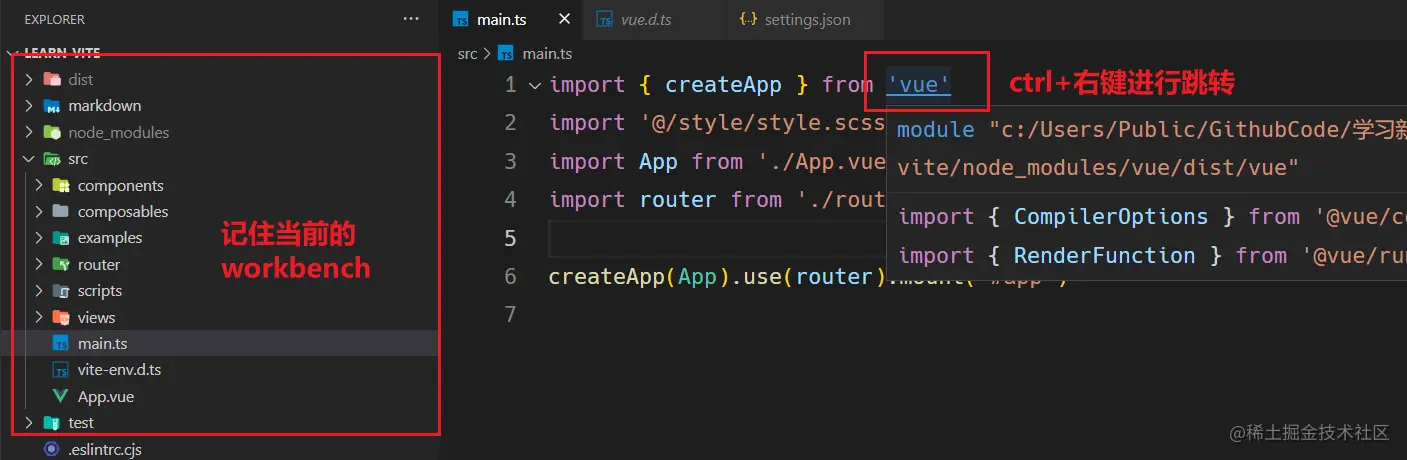Image resolution: width=1407 pixels, height=460 pixels.
Task: Click the markdown folder icon
Action: coord(52,106)
